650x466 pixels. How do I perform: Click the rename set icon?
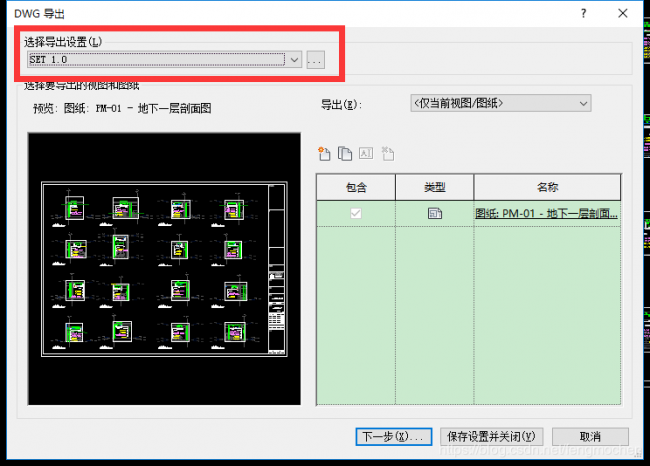coord(366,153)
